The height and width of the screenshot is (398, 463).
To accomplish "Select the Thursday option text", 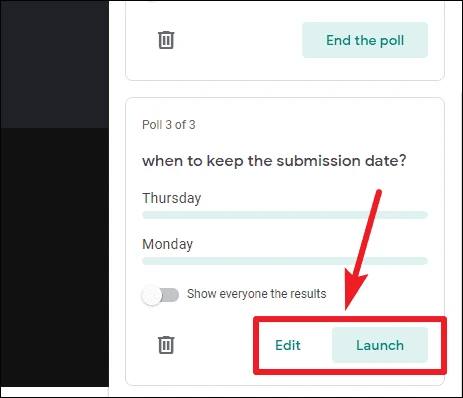I will pyautogui.click(x=172, y=198).
